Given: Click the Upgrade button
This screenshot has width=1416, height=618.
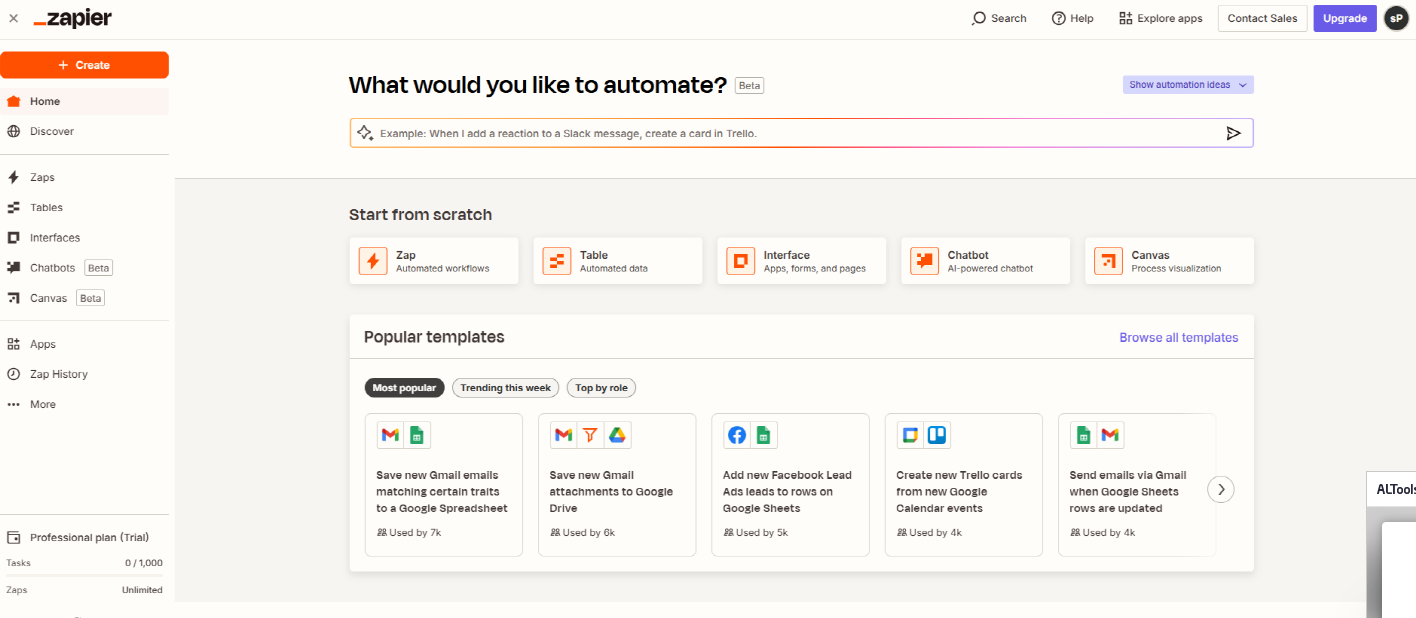Looking at the screenshot, I should (1345, 18).
